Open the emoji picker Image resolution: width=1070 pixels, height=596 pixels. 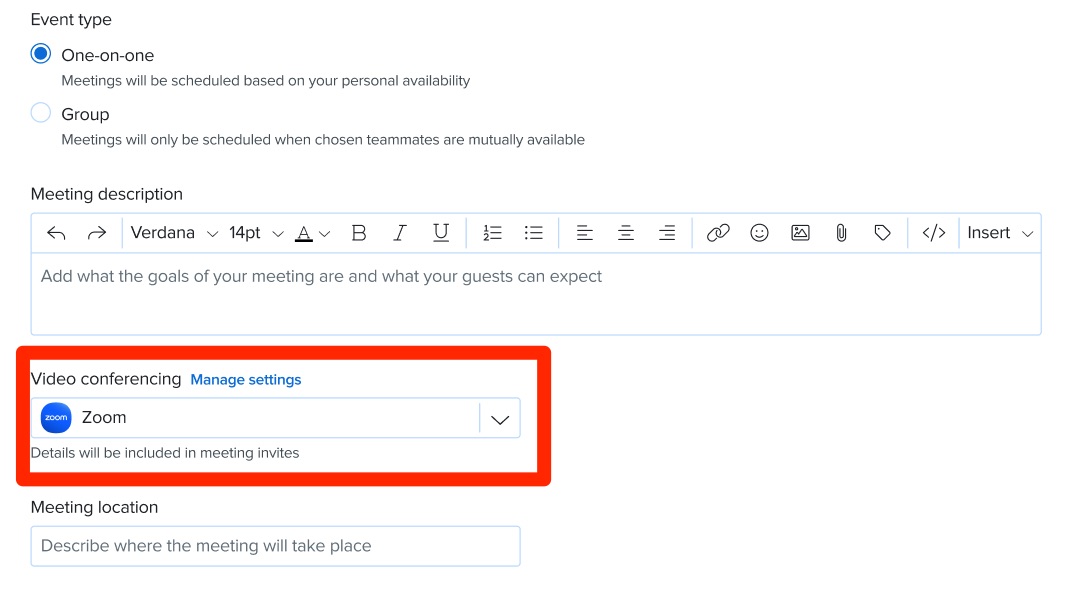tap(760, 233)
